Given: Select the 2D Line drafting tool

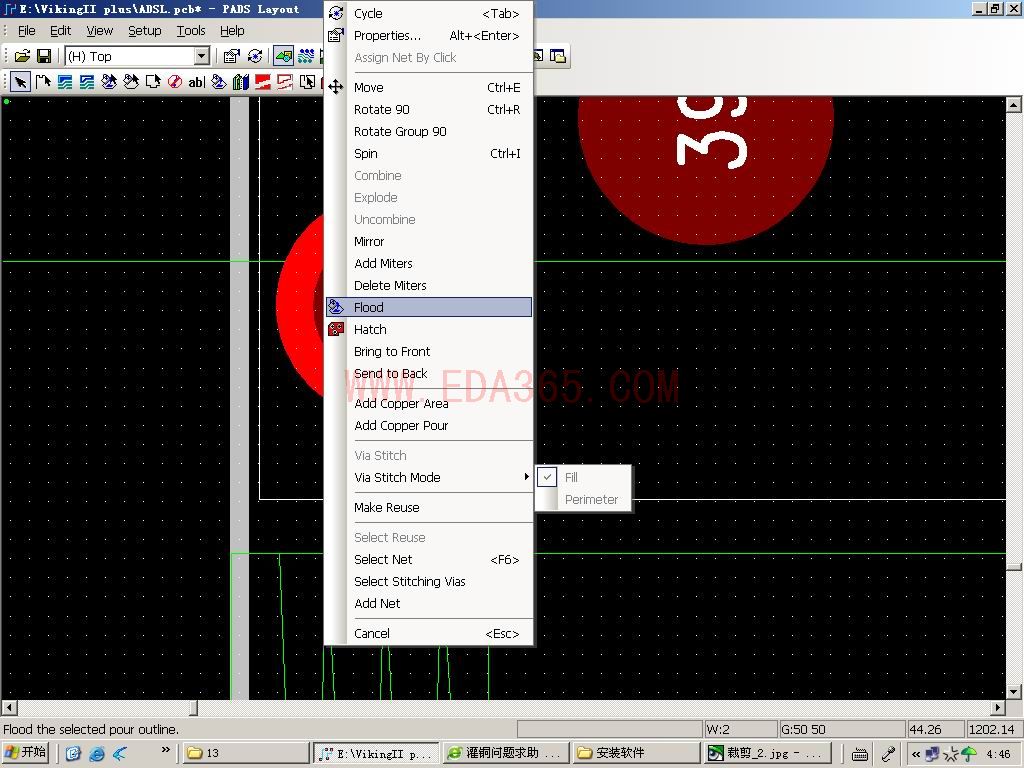Looking at the screenshot, I should click(43, 82).
